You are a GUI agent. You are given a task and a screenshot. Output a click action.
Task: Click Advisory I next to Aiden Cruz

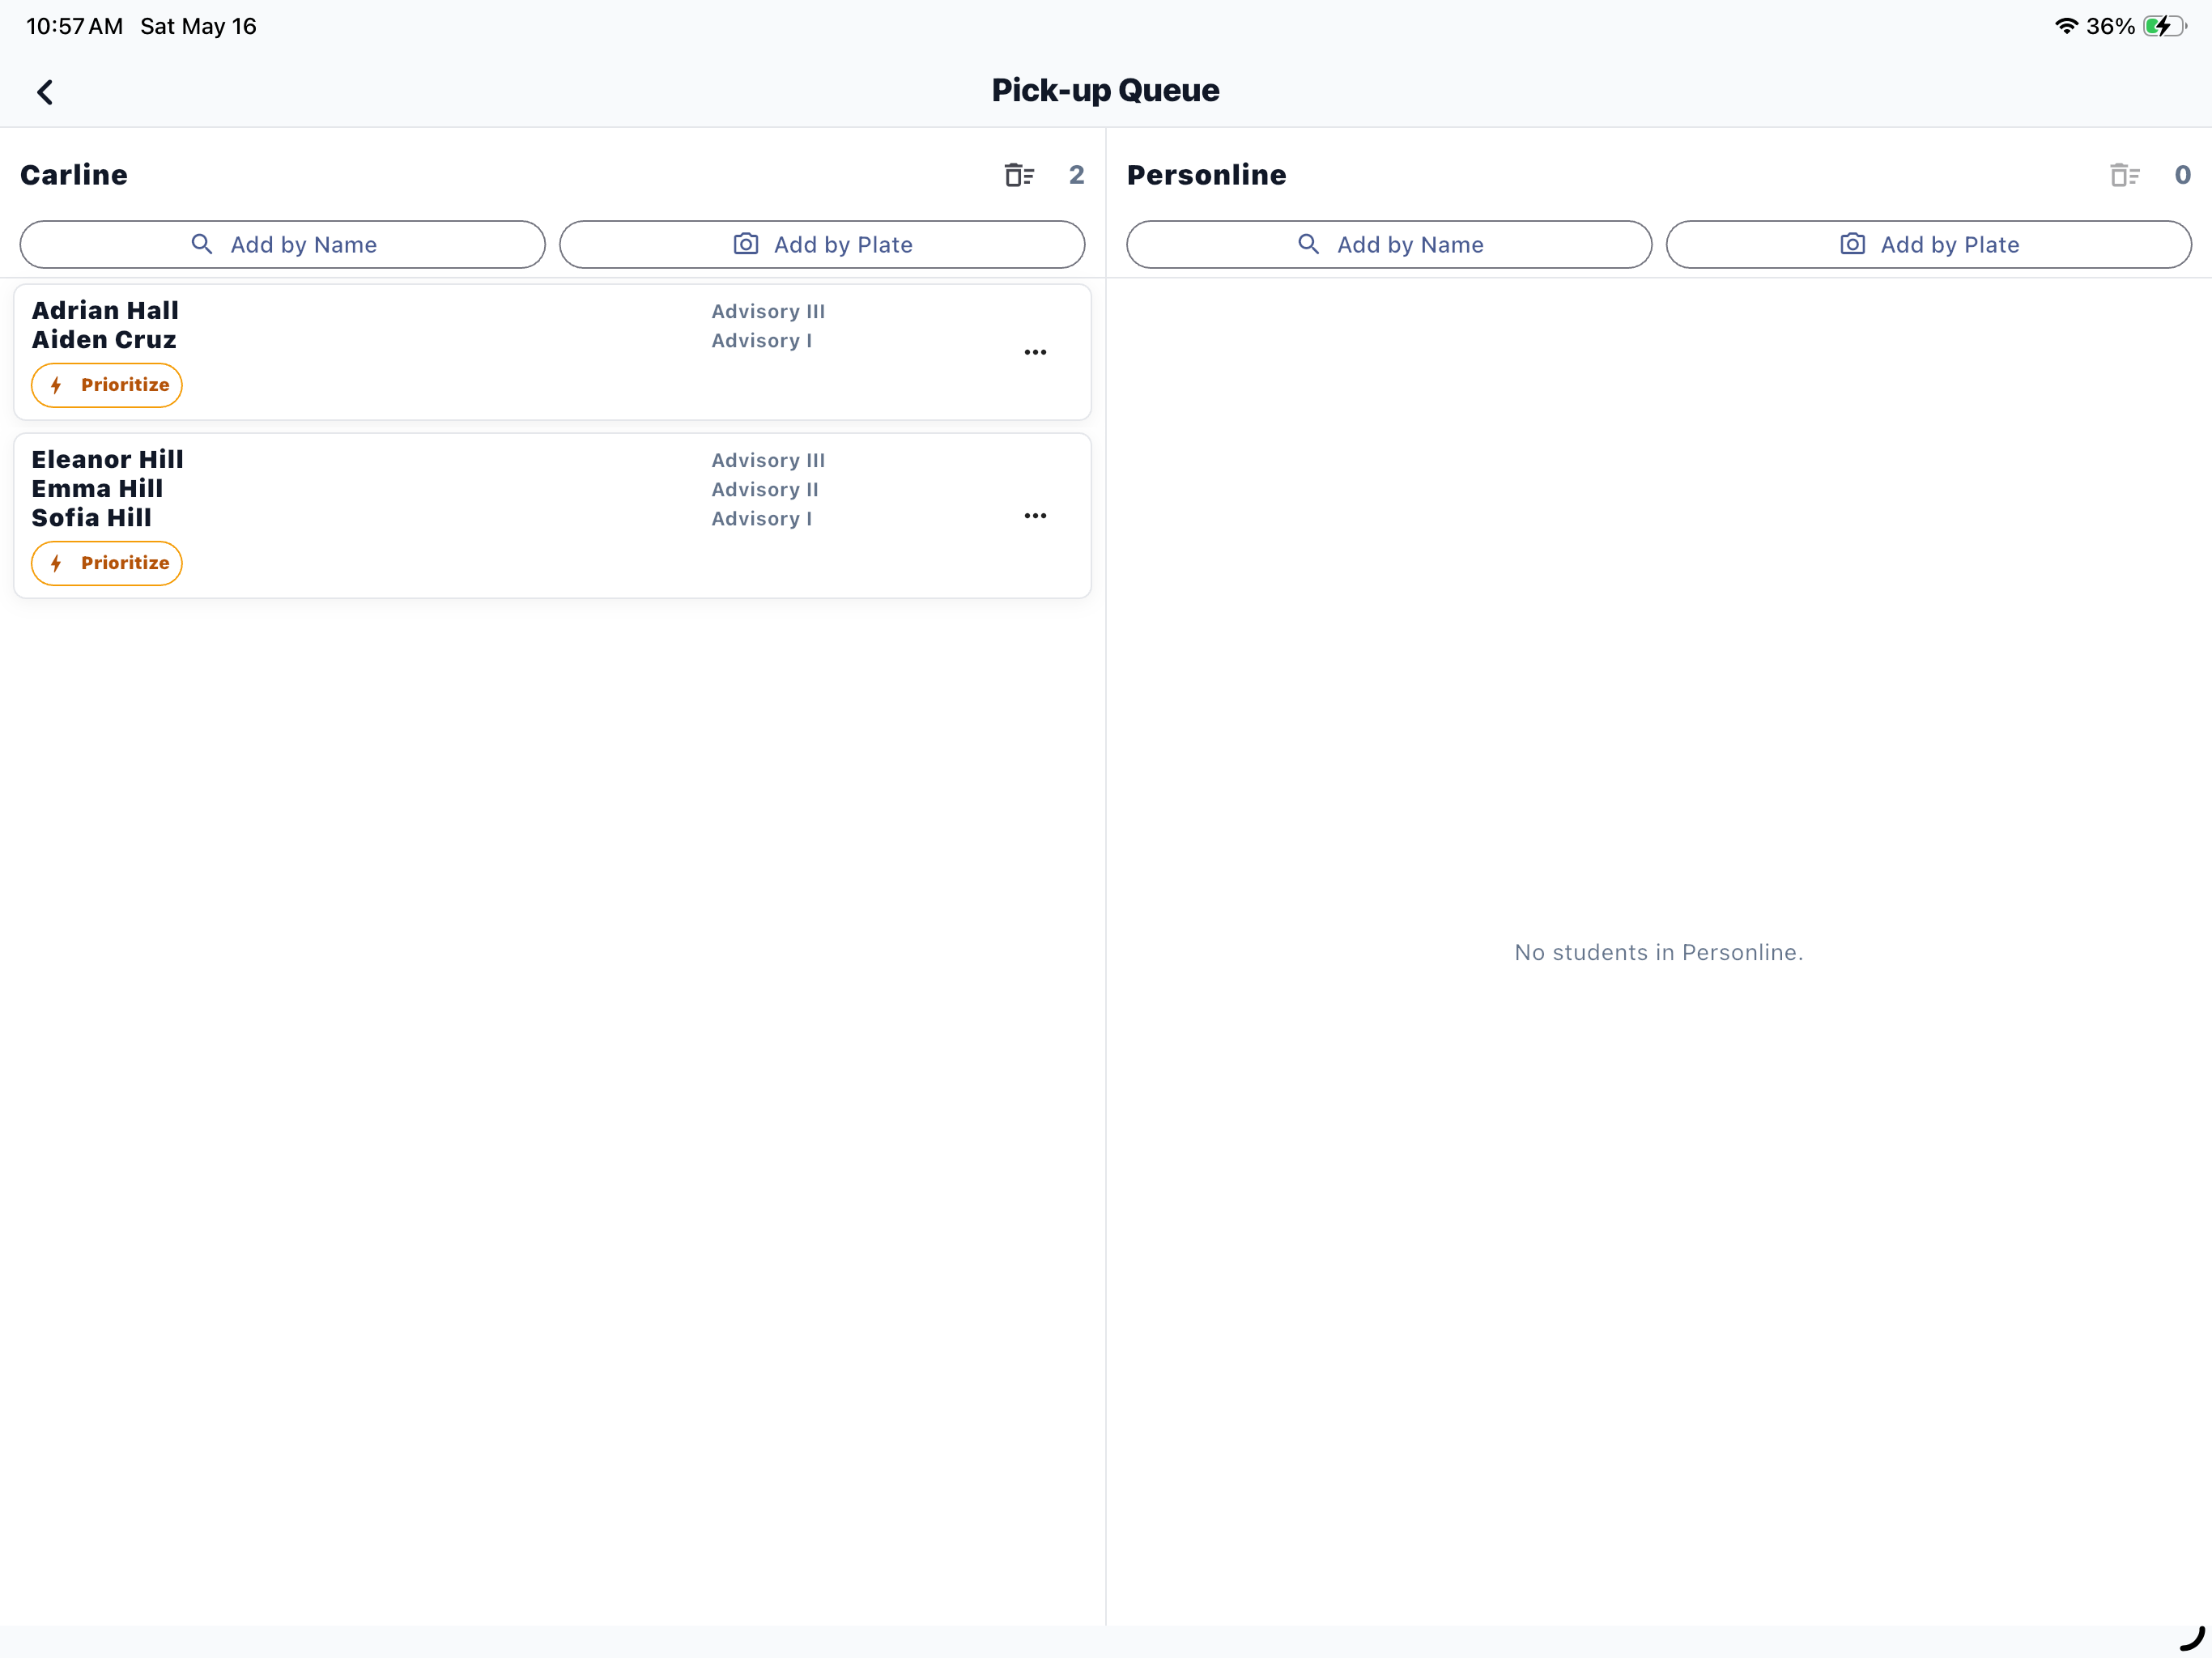coord(762,340)
